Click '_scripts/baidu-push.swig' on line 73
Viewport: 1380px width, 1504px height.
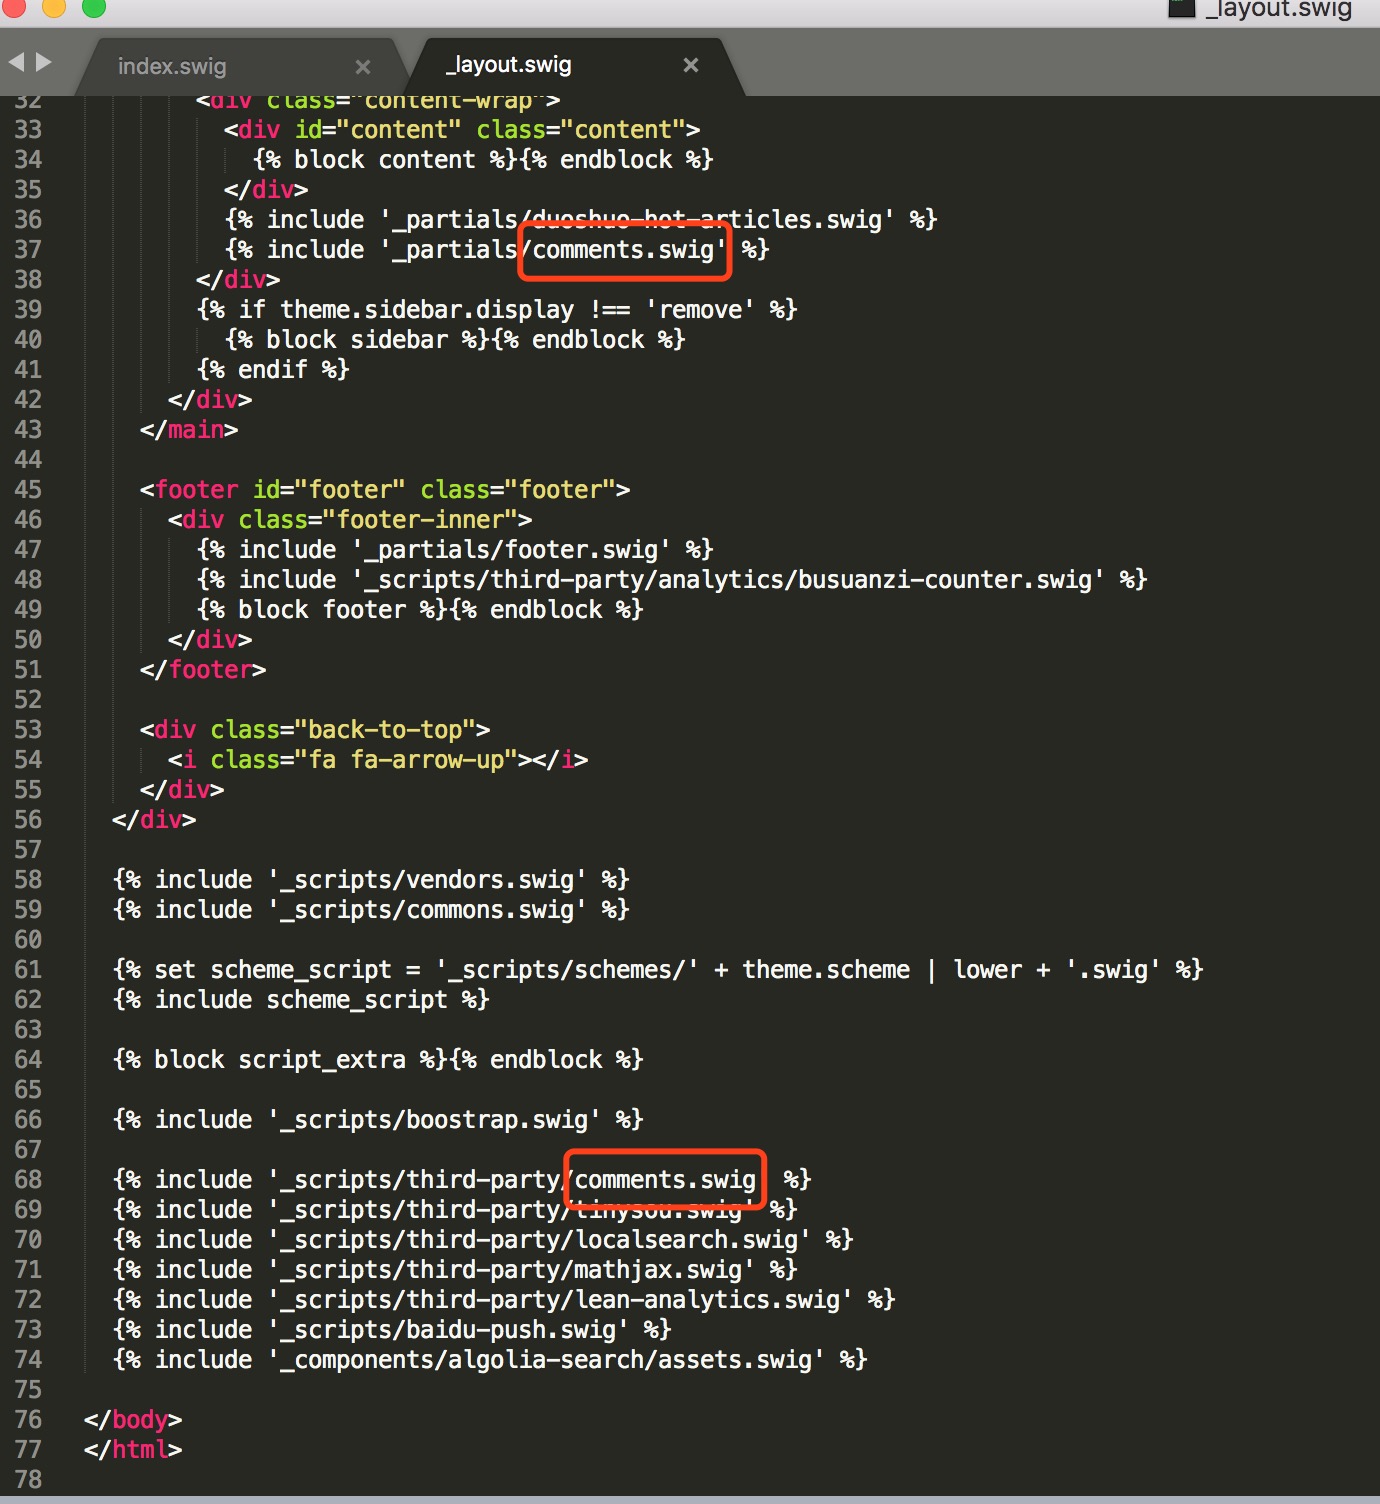click(x=448, y=1330)
